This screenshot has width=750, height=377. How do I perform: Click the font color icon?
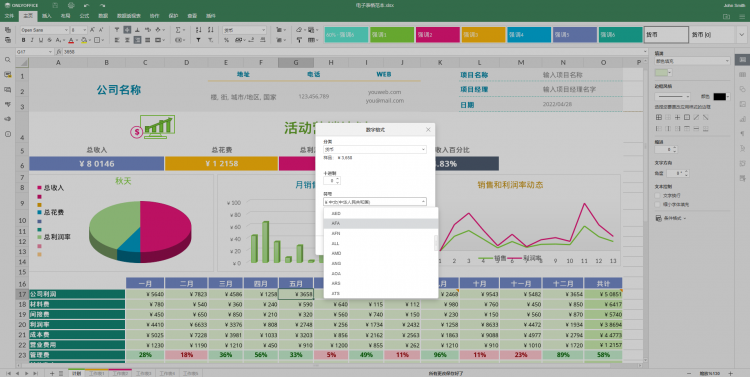click(x=71, y=40)
